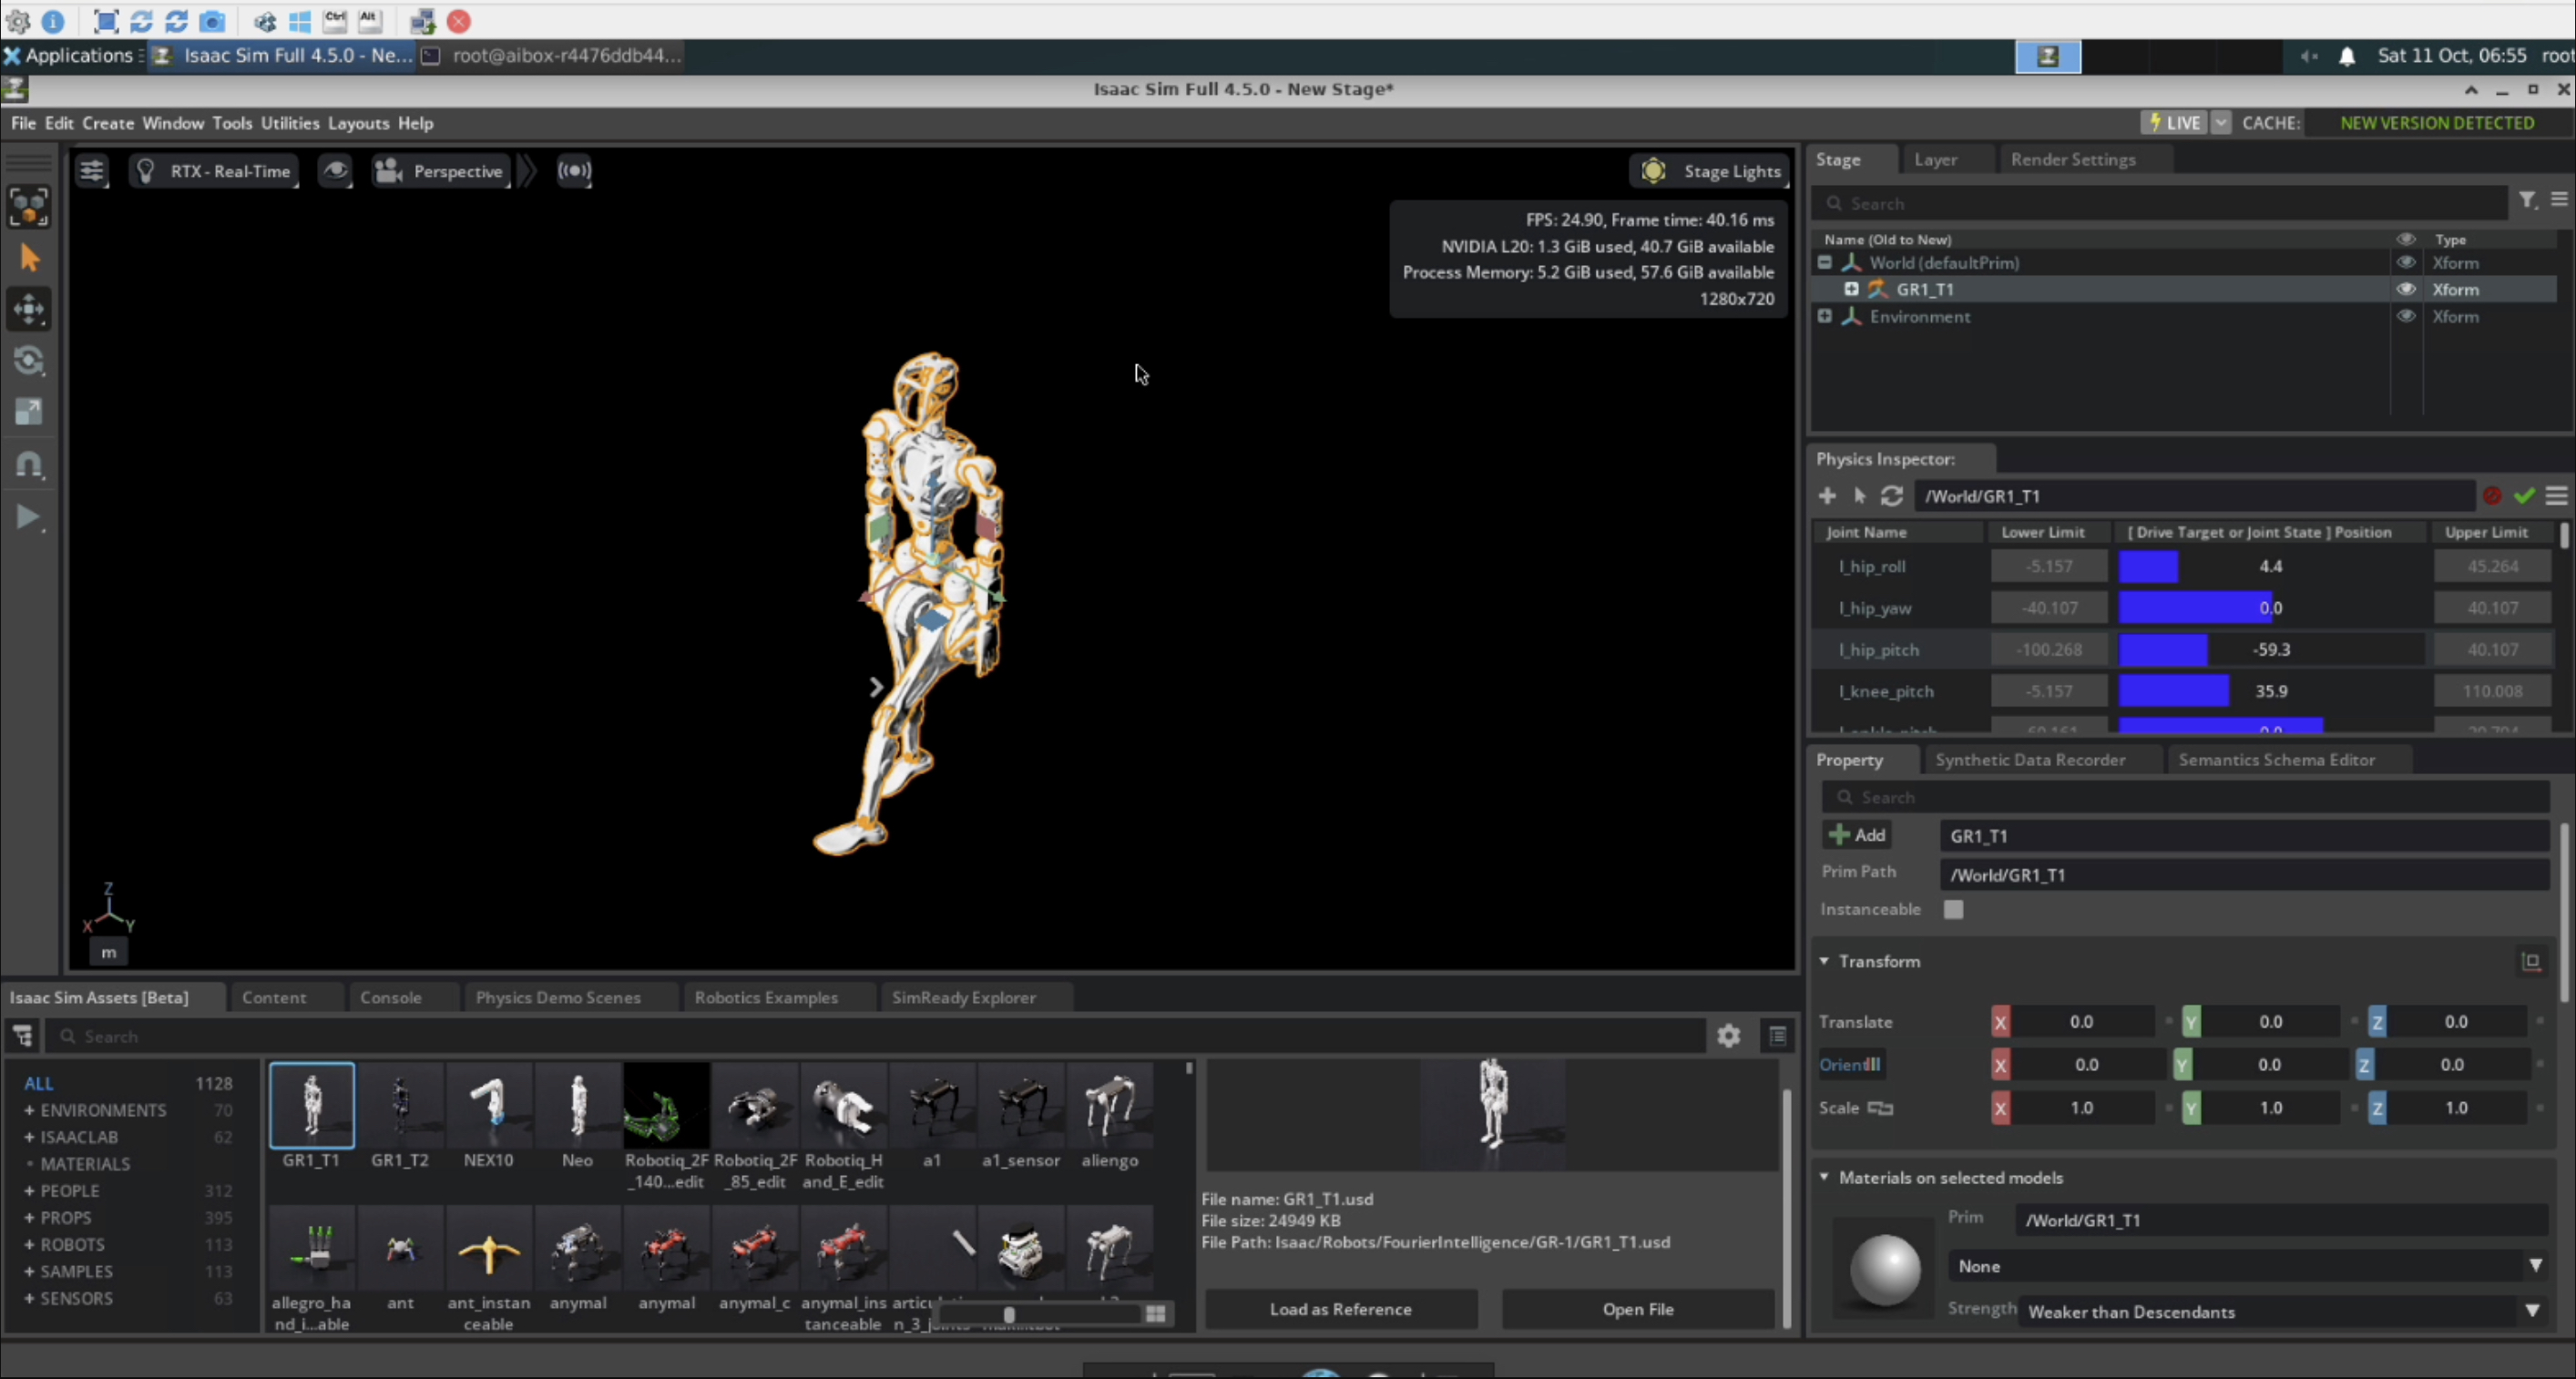Viewport: 2576px width, 1379px height.
Task: Click the Stage filter funnel icon
Action: point(2527,201)
